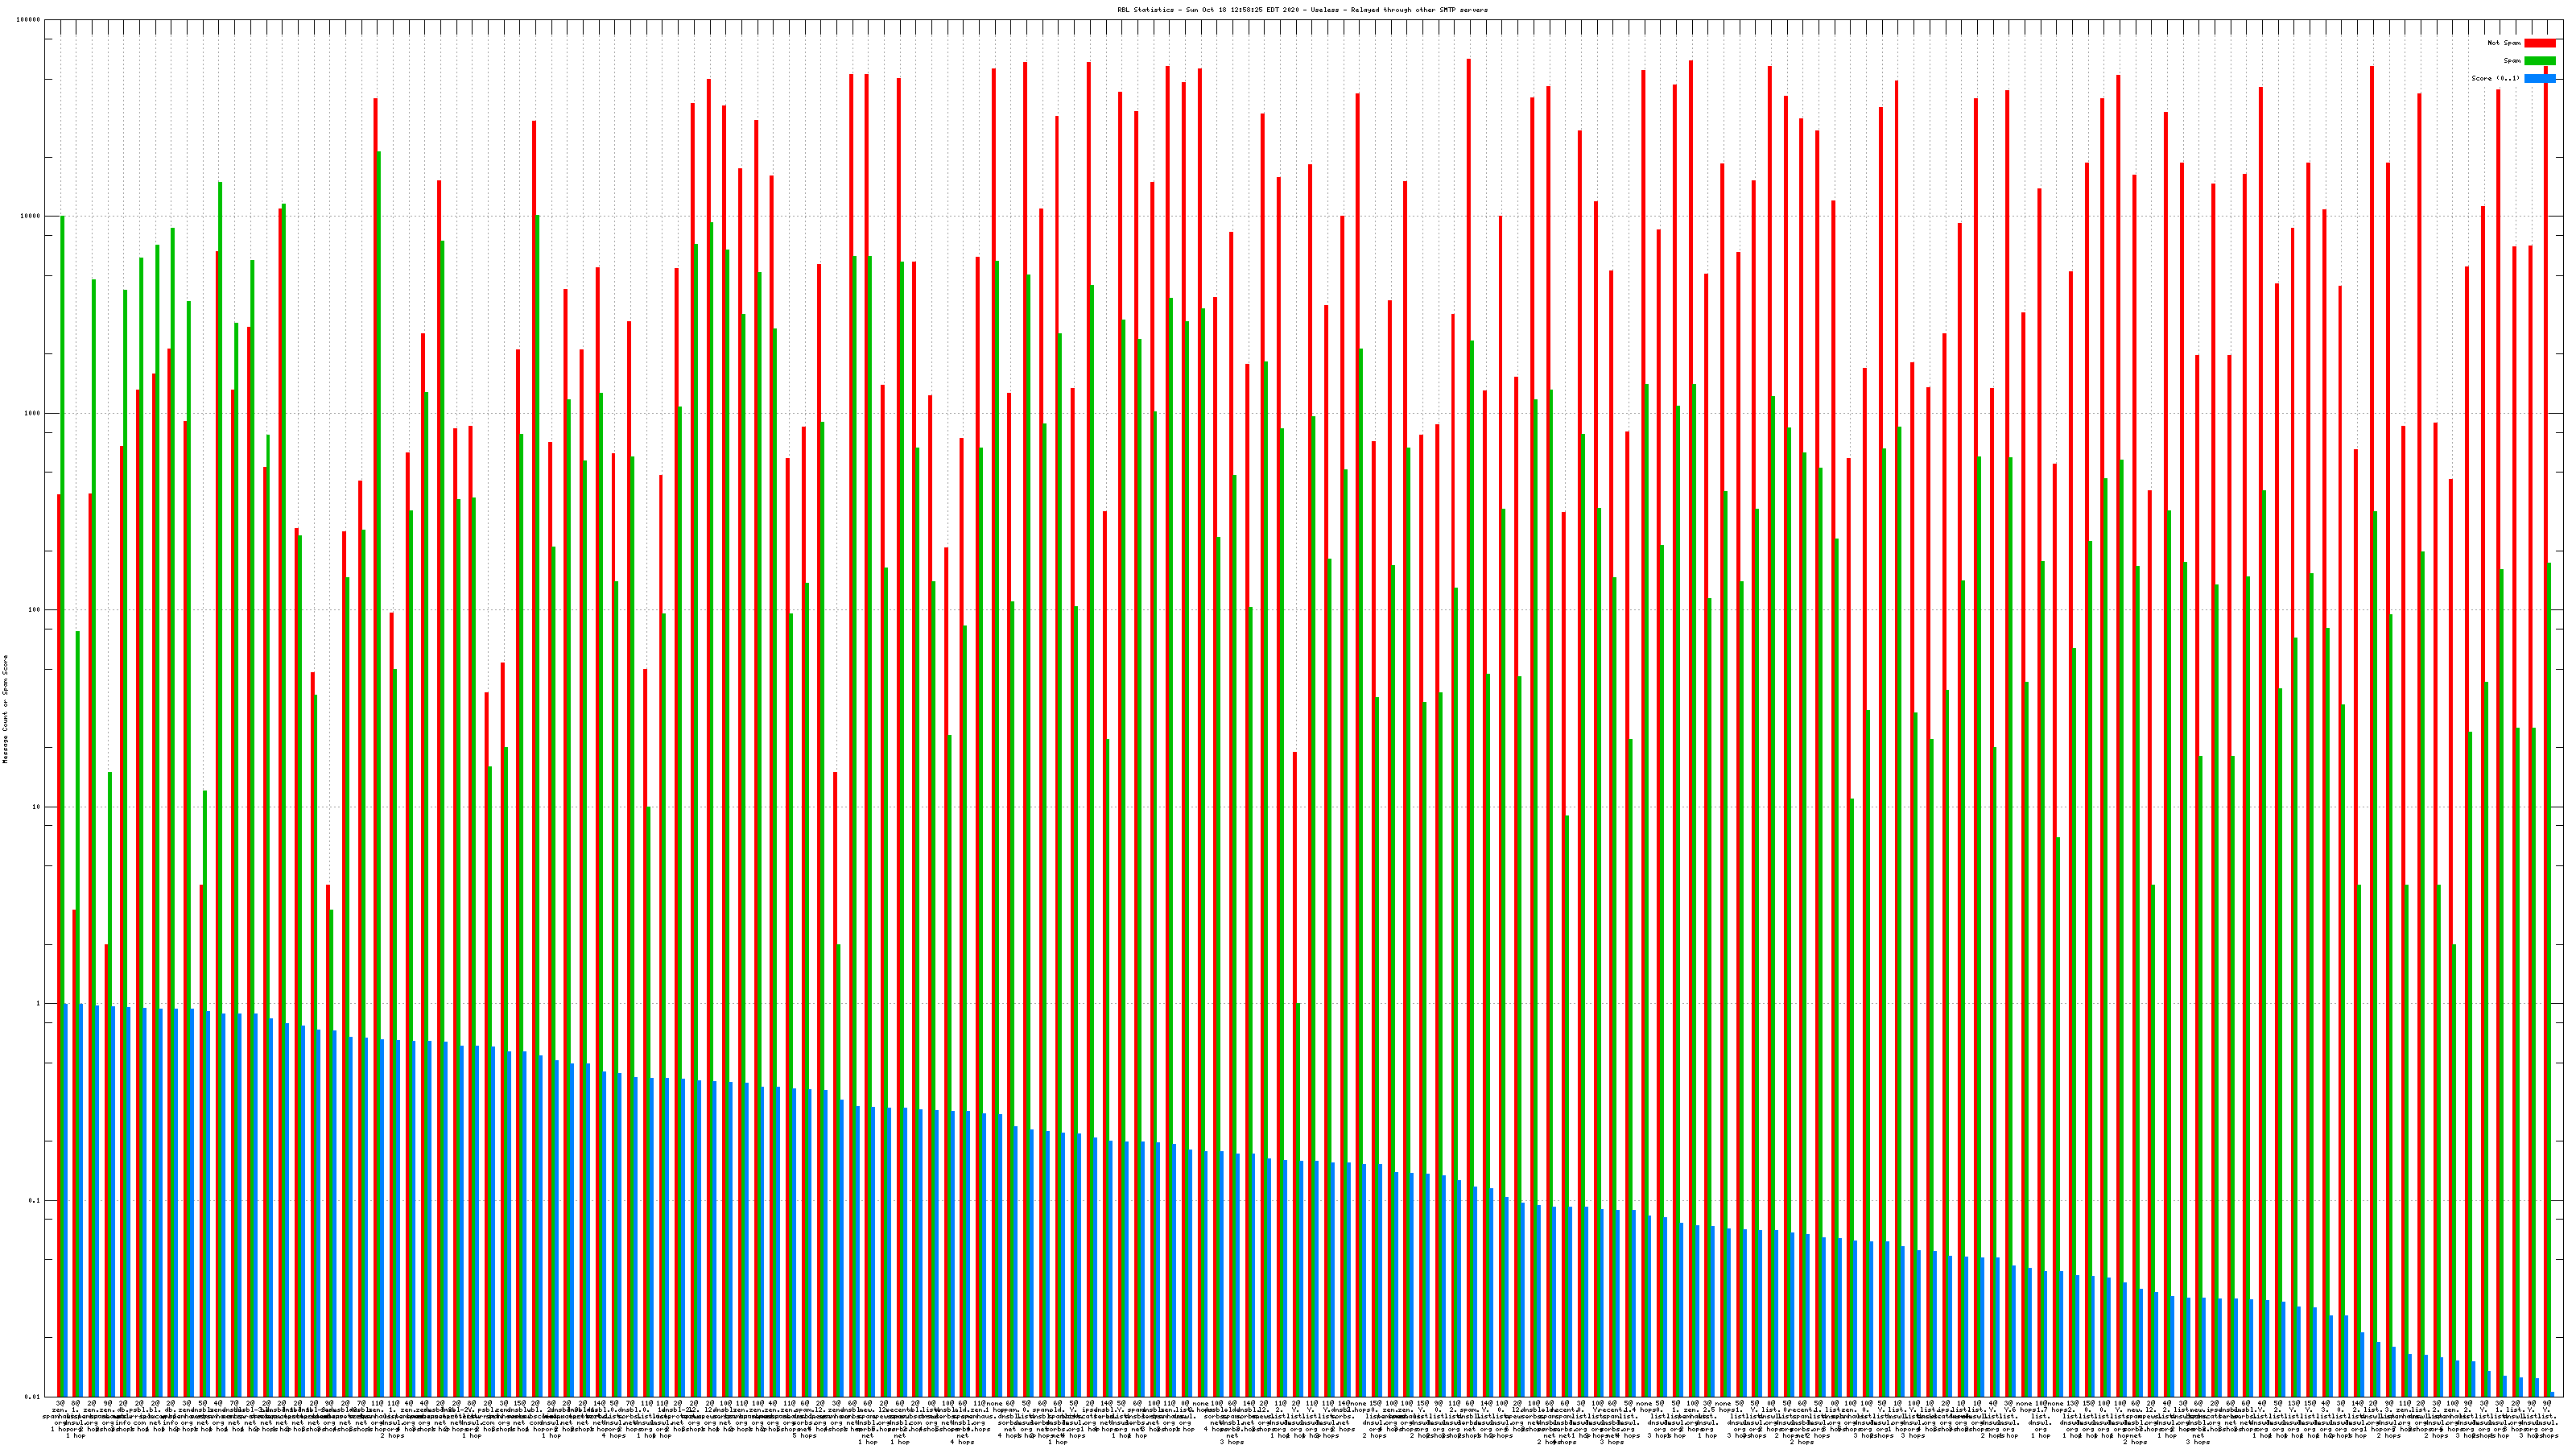Click the 0.1 y-axis tick label
Image resolution: width=2576 pixels, height=1449 pixels.
[x=35, y=1201]
